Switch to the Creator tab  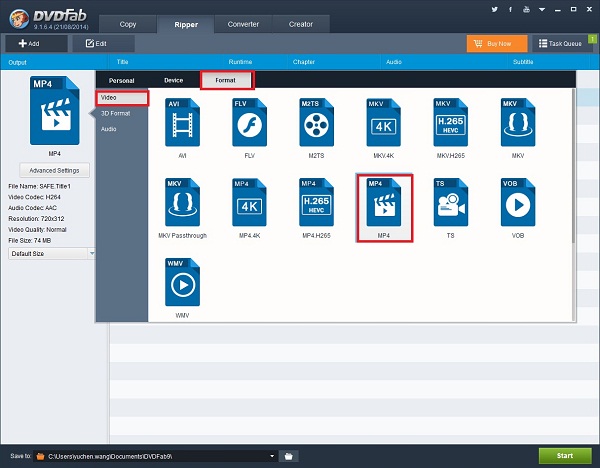301,24
